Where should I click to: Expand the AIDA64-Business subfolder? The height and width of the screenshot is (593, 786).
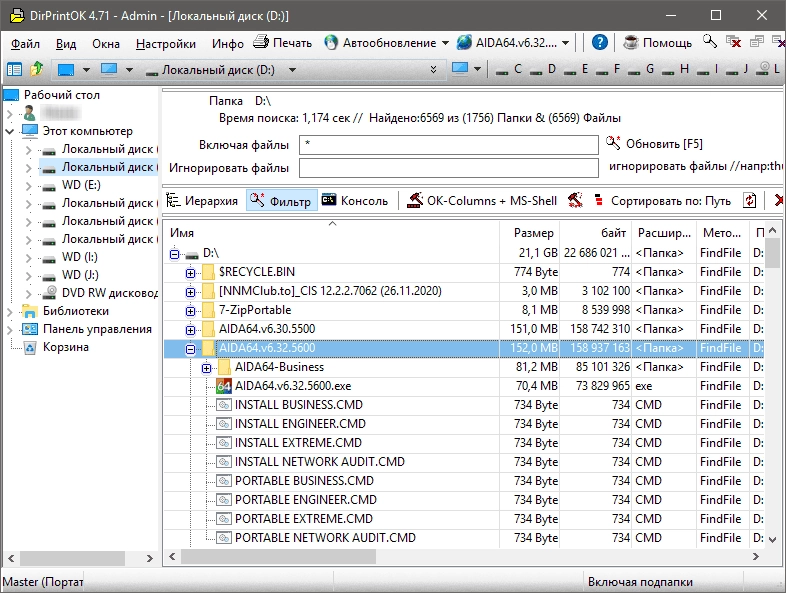coord(207,368)
